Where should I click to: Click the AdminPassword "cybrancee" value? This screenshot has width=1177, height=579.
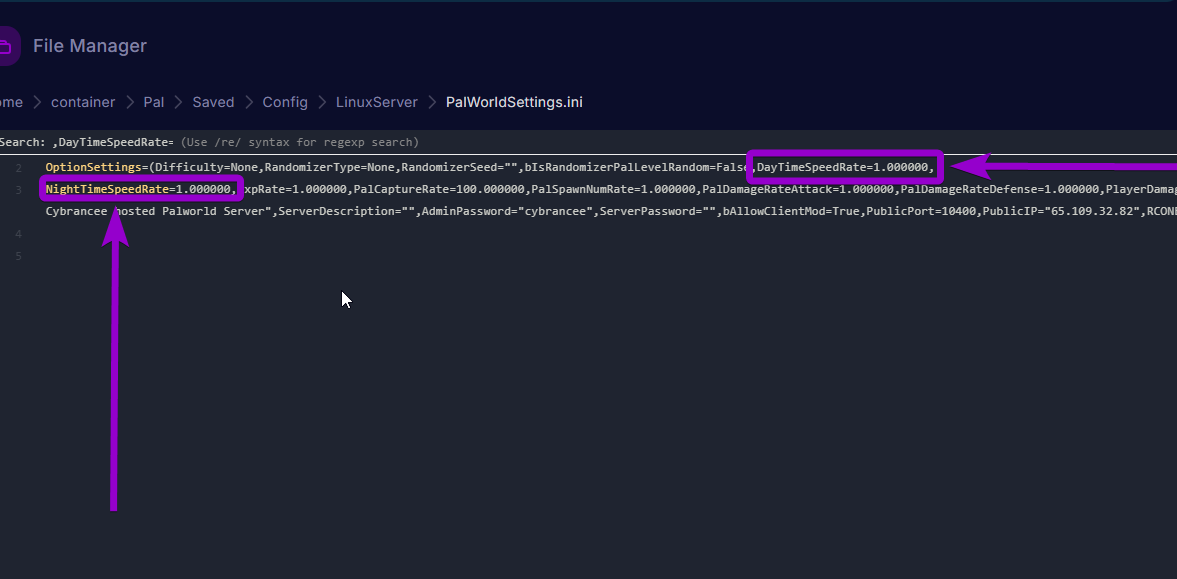tap(554, 211)
